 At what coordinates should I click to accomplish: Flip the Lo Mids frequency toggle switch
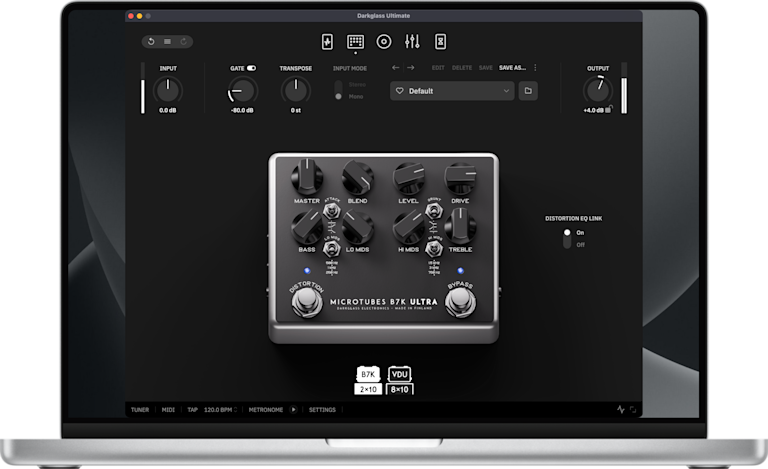tap(332, 249)
